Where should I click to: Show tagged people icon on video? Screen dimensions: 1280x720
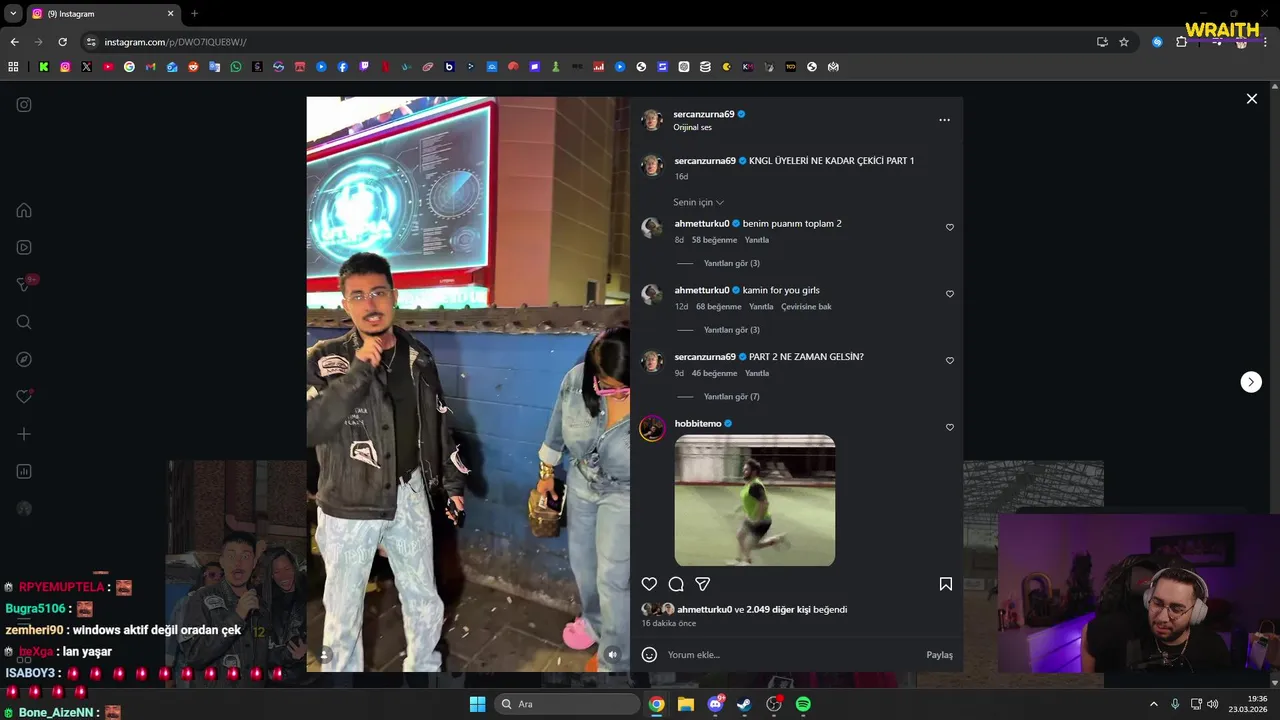coord(324,655)
